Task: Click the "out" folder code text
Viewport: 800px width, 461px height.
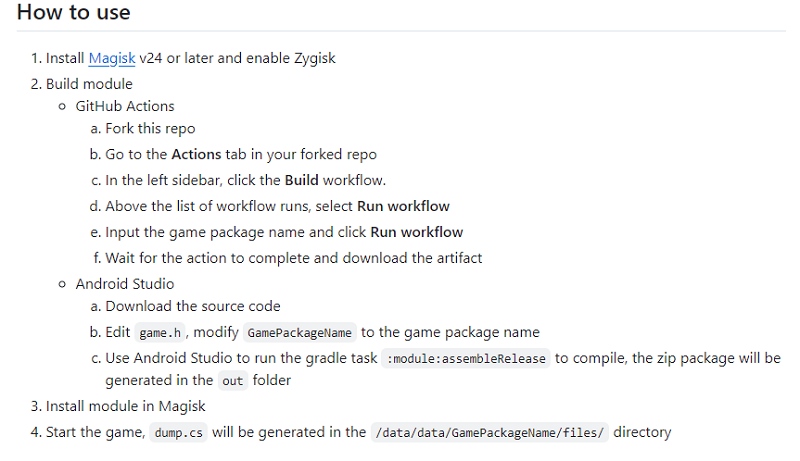Action: coord(231,380)
